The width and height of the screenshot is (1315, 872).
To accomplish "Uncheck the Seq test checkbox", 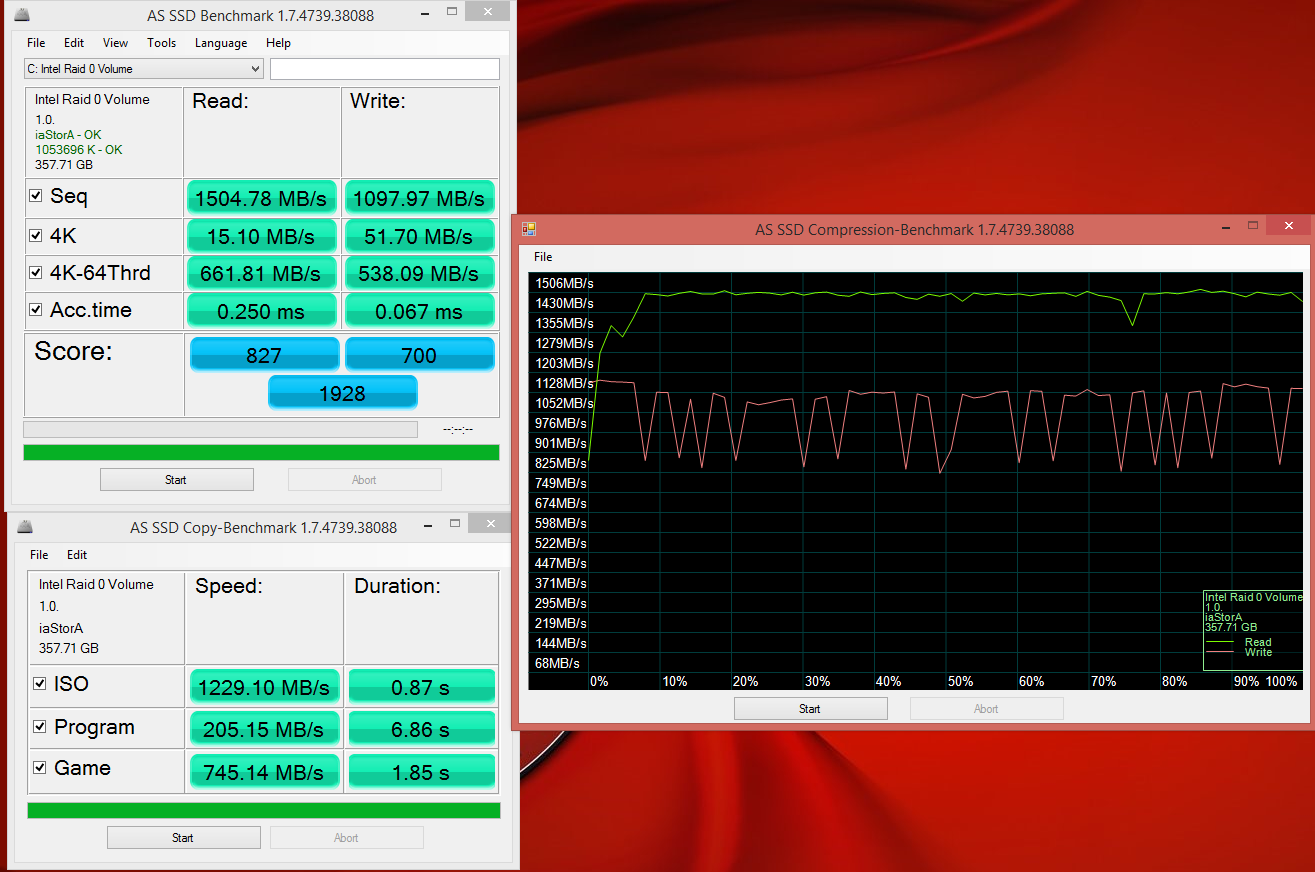I will [x=37, y=197].
